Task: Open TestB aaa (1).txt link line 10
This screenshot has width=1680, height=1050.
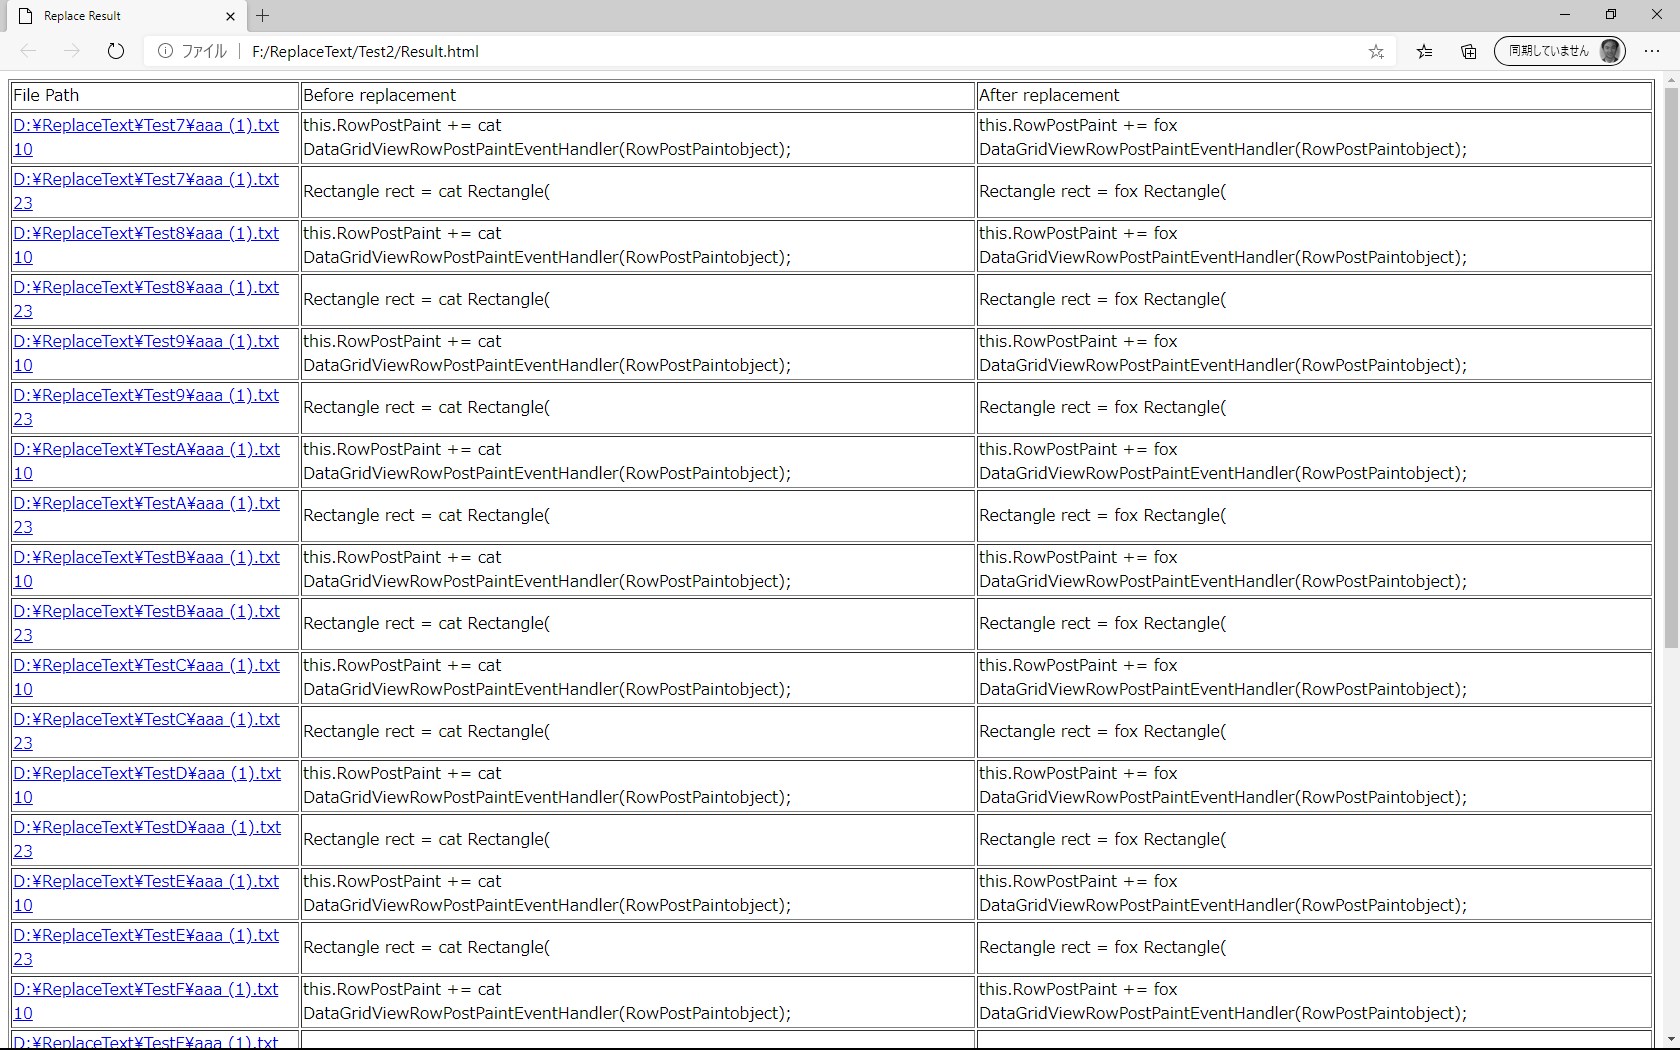Action: 146,569
